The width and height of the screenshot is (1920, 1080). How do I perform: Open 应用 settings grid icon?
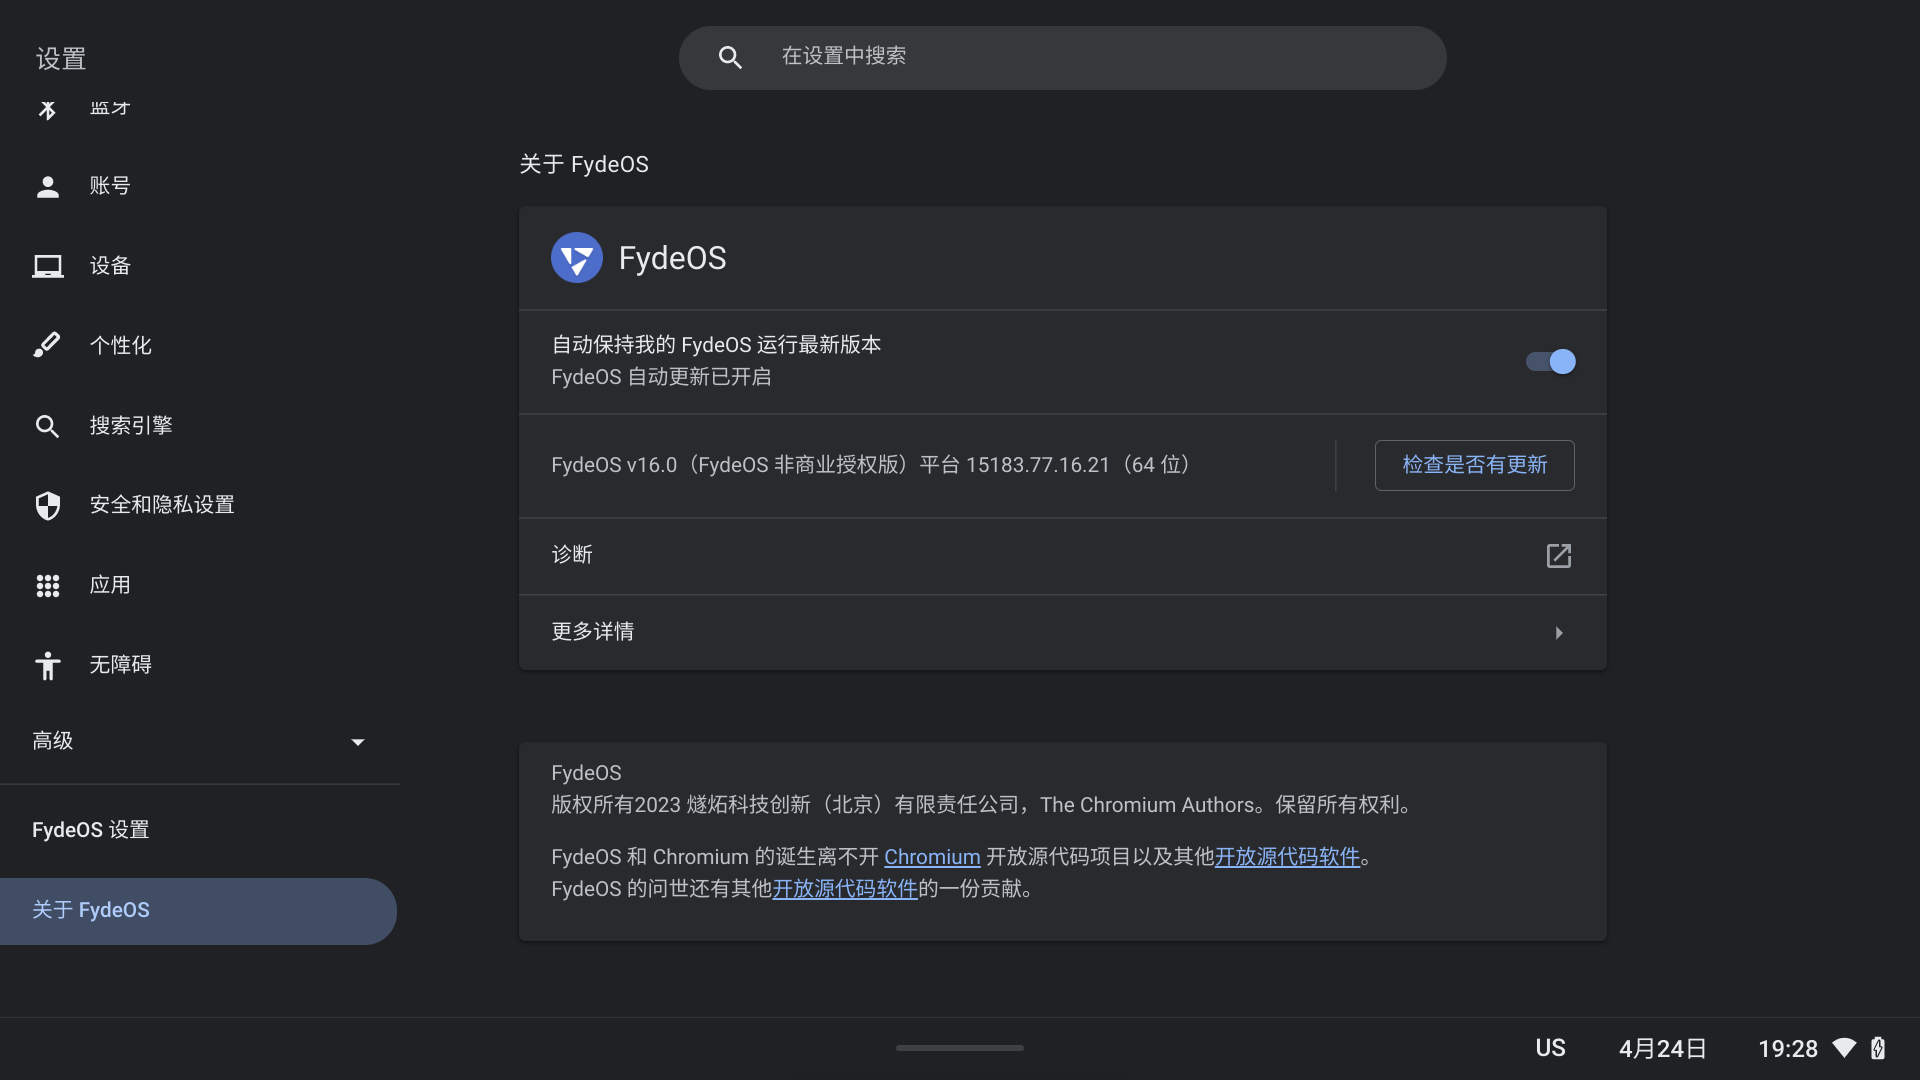coord(47,585)
